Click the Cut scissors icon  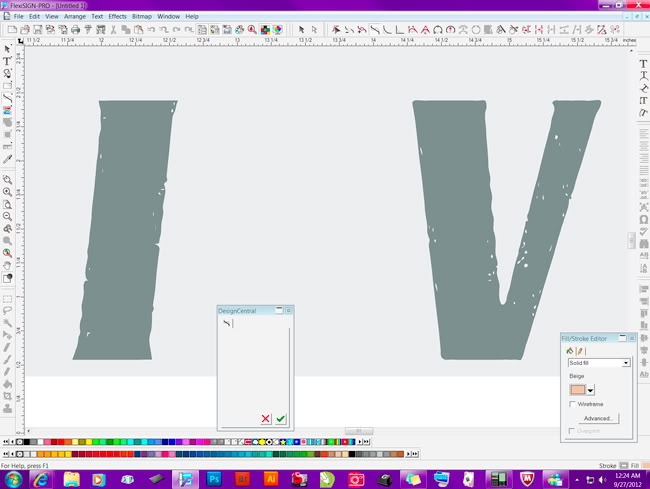pos(113,29)
